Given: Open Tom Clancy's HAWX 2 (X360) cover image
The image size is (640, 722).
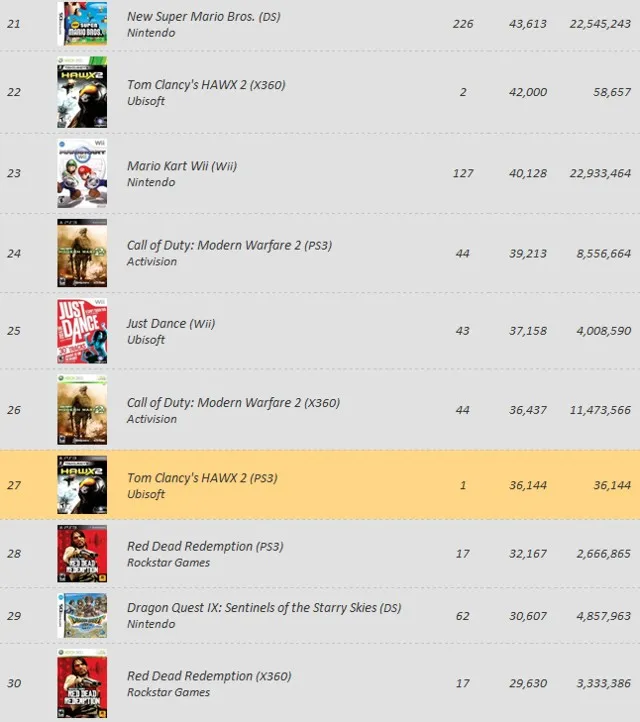Looking at the screenshot, I should pyautogui.click(x=82, y=93).
